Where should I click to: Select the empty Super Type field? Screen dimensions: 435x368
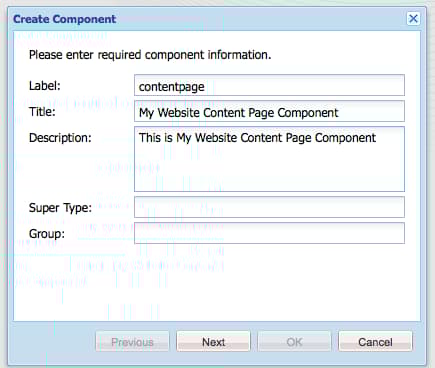(269, 207)
